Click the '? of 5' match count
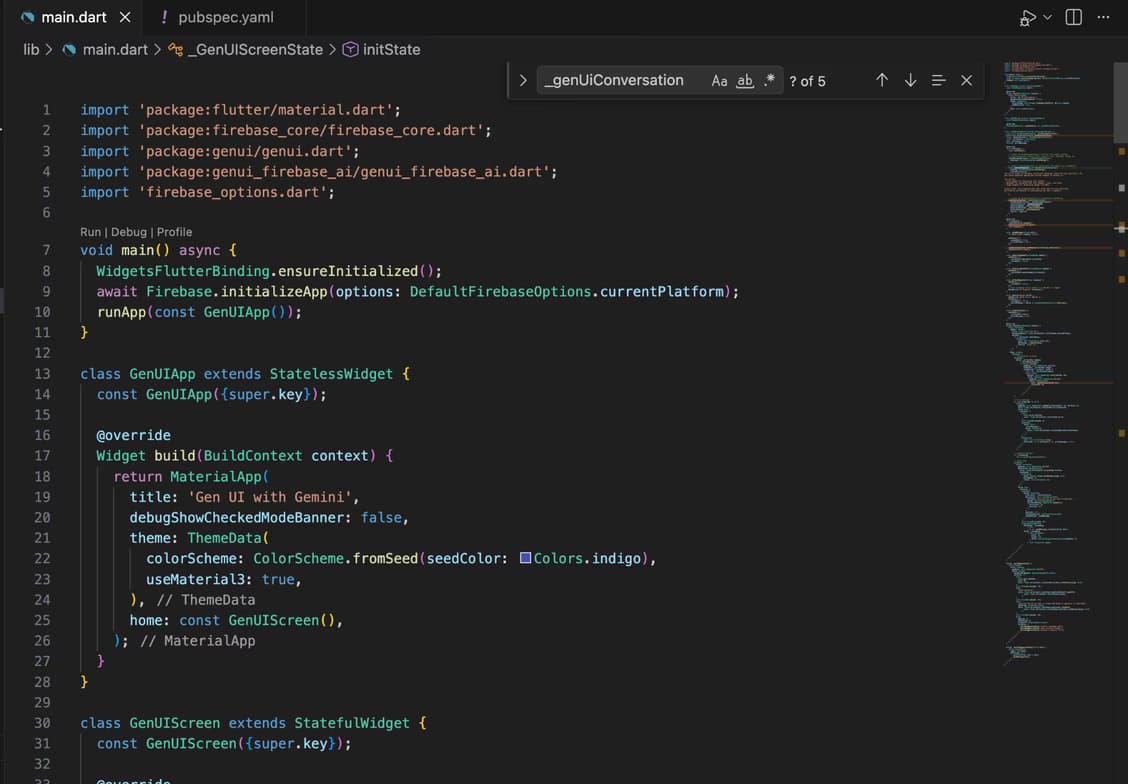This screenshot has width=1128, height=784. click(807, 81)
